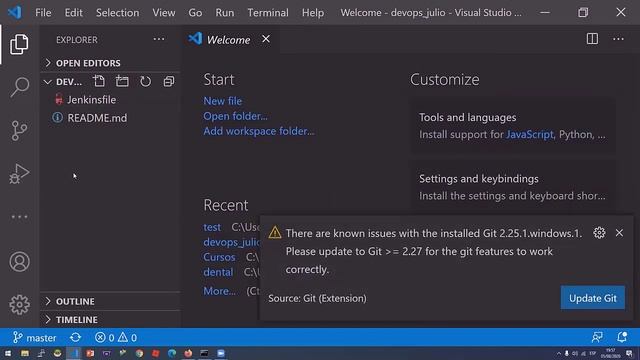Open recent folder dental
The image size is (640, 360).
pos(218,272)
